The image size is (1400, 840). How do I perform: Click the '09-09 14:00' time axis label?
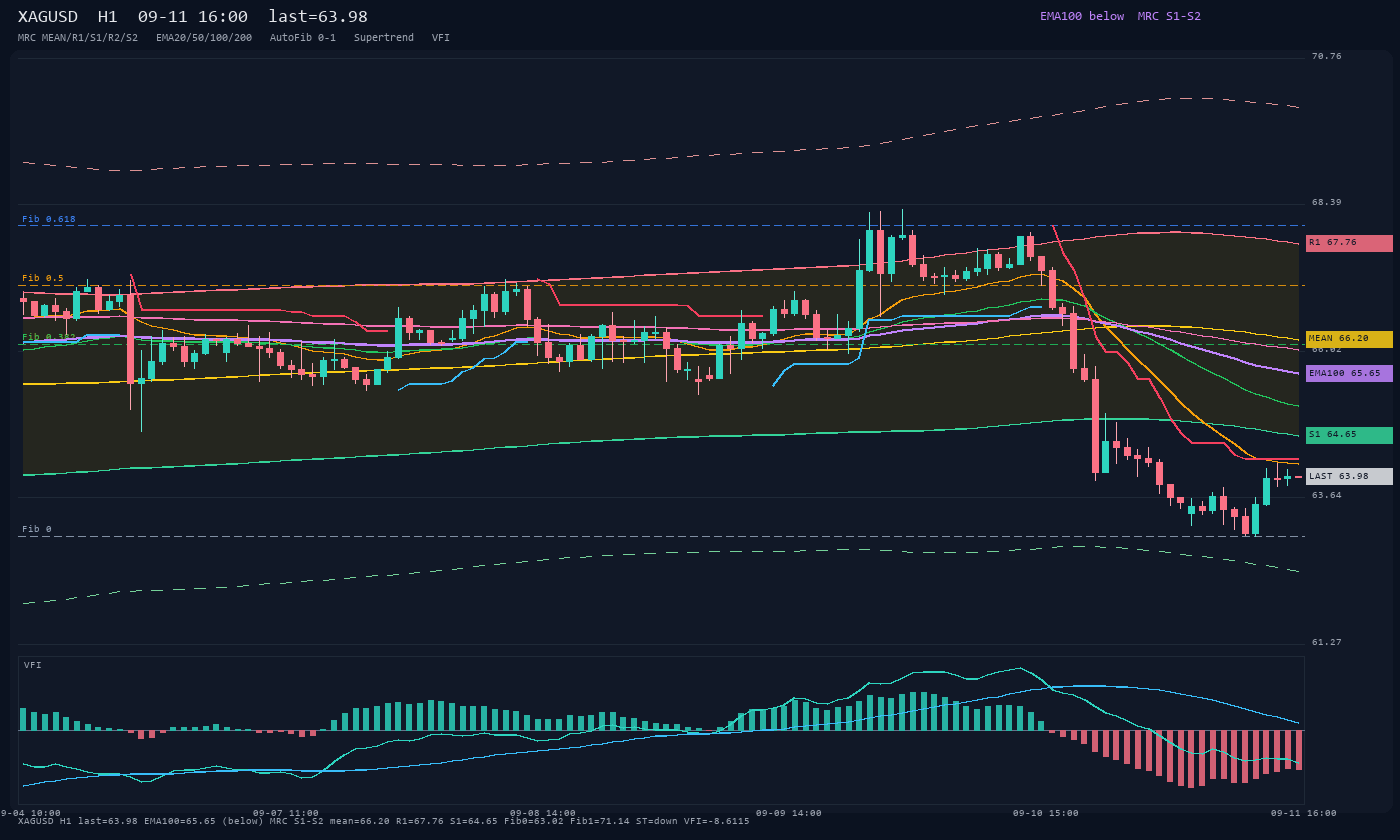pos(789,813)
